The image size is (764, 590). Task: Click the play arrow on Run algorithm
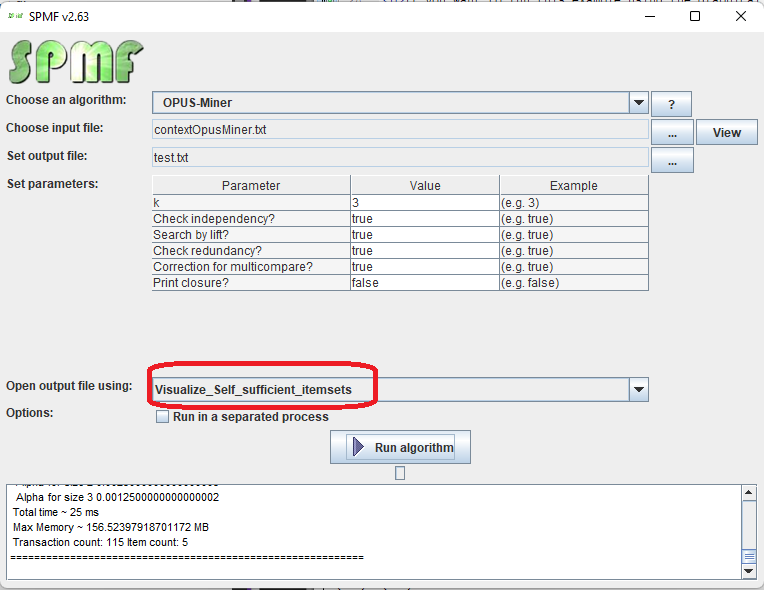[359, 447]
